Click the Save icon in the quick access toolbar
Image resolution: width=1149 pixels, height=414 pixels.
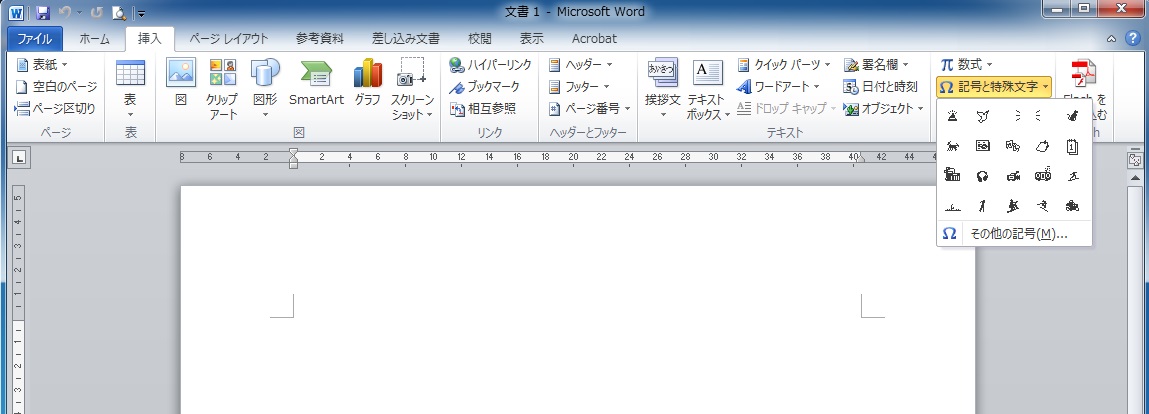pyautogui.click(x=42, y=13)
